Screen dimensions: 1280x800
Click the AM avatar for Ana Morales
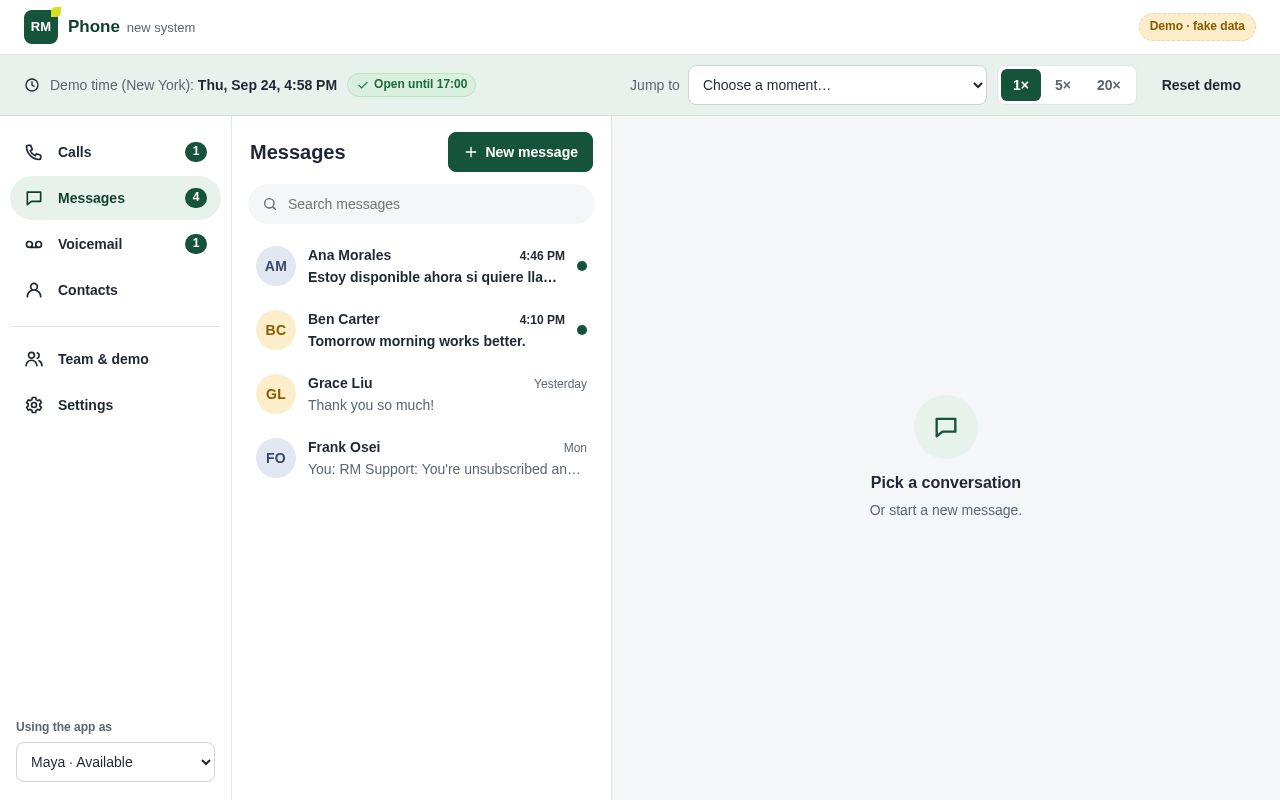point(276,266)
